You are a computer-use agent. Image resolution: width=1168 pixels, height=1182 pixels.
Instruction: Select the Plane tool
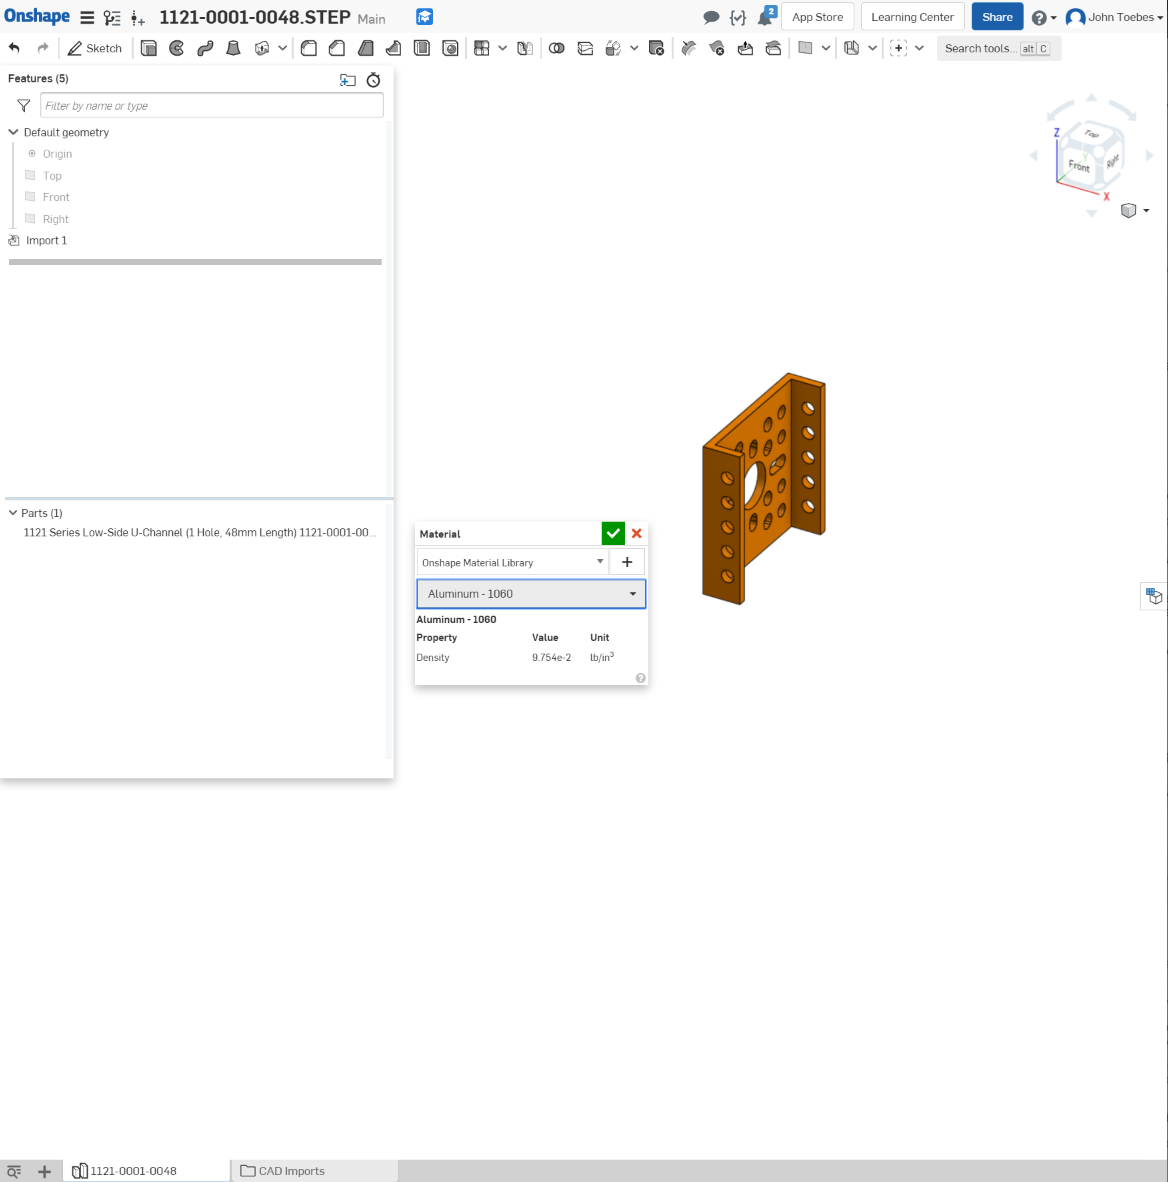[x=805, y=48]
